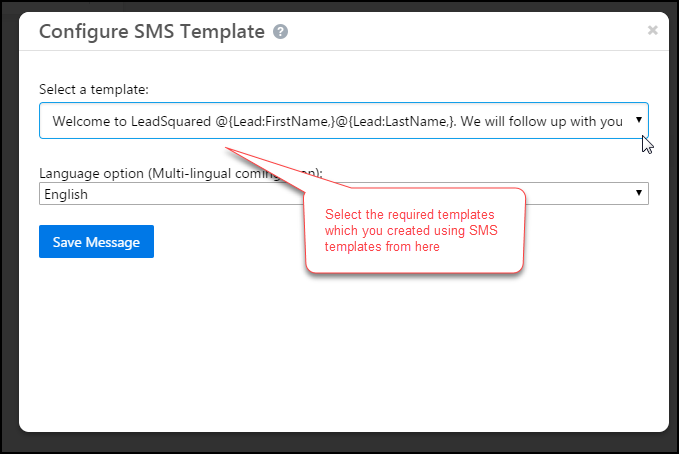Click 'We will follow up with you' text
679x454 pixels.
pos(541,121)
